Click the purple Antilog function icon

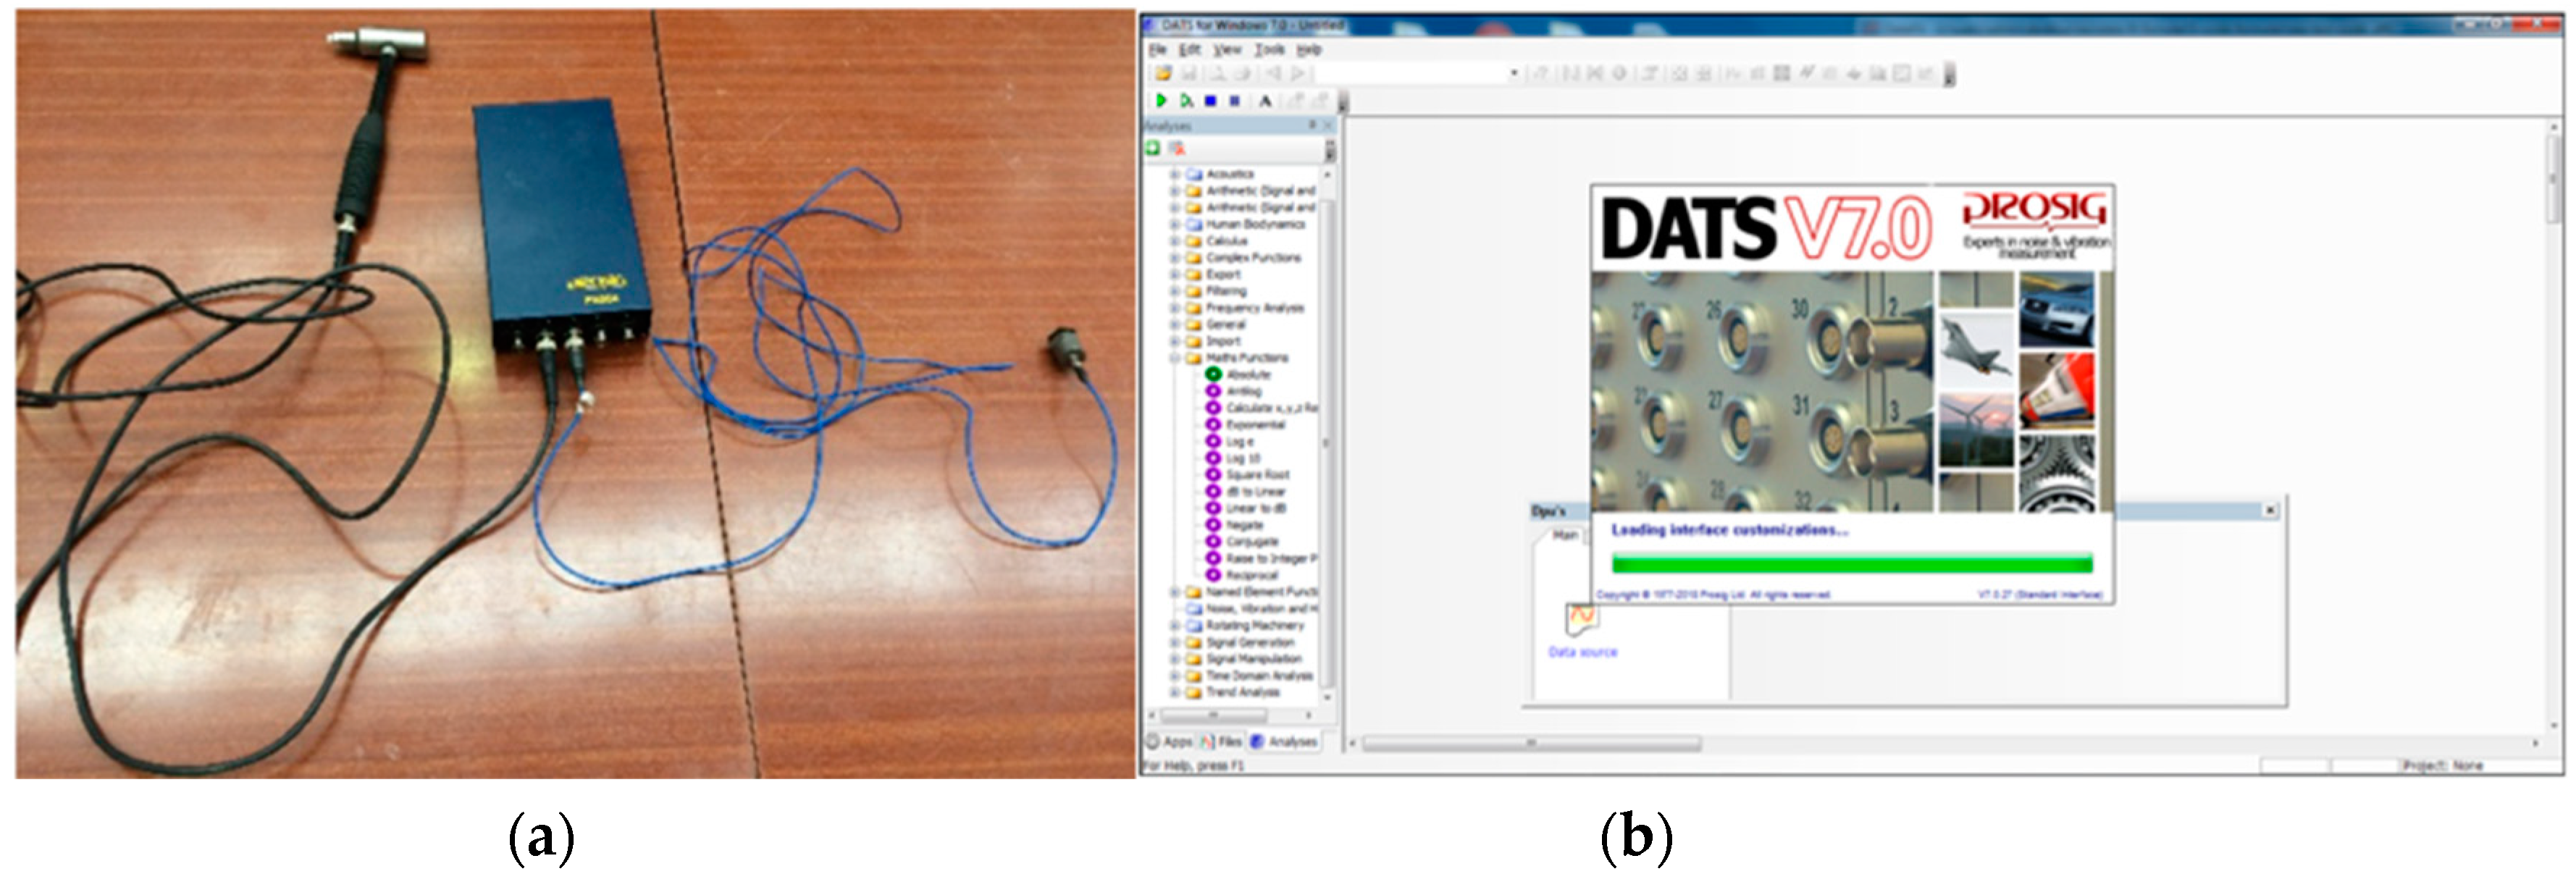tap(1213, 391)
